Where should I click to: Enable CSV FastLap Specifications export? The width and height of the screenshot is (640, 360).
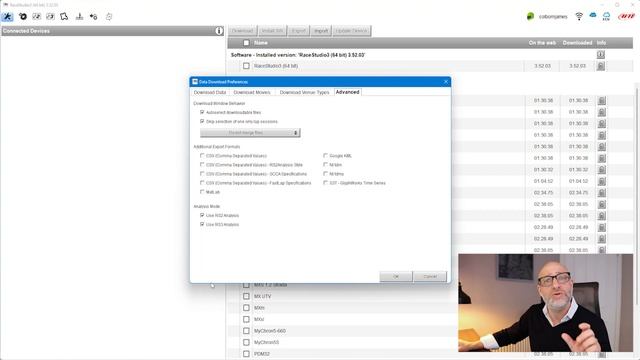(x=202, y=183)
